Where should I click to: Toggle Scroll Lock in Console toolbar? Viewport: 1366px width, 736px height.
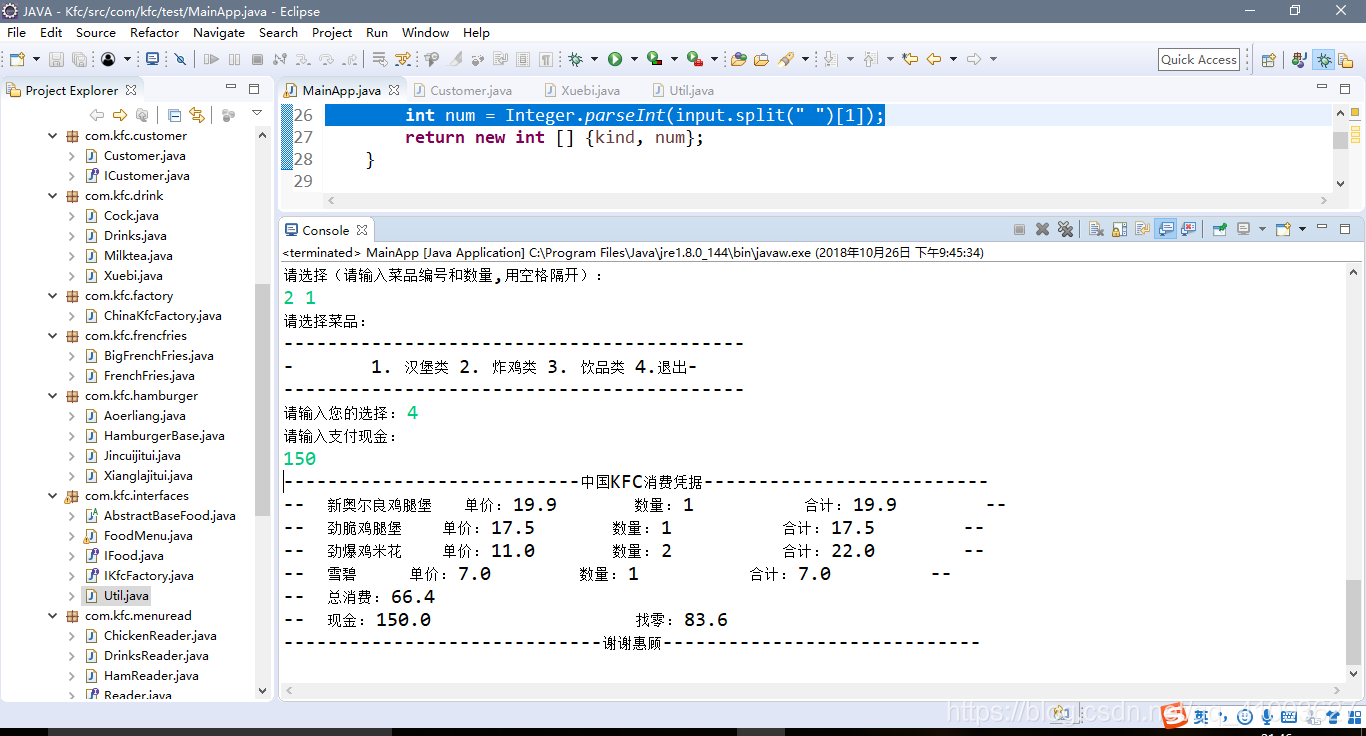pos(1119,229)
